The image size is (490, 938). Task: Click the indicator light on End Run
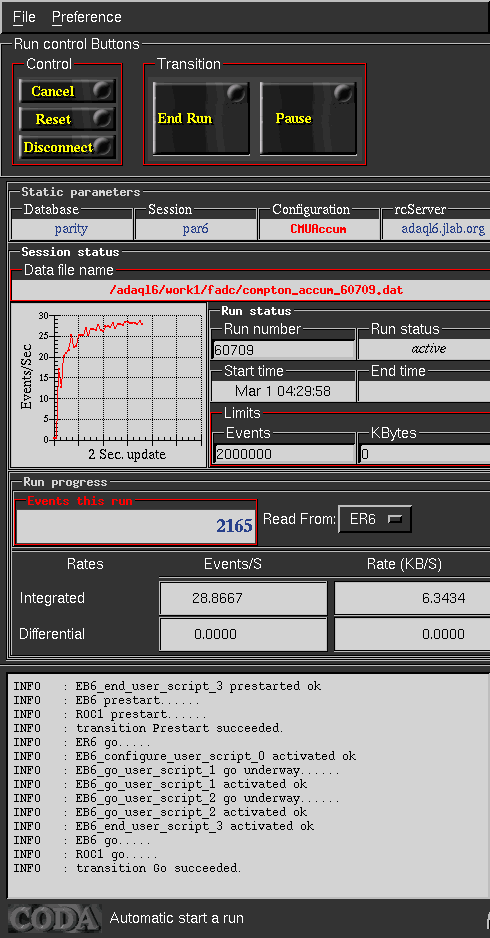236,93
